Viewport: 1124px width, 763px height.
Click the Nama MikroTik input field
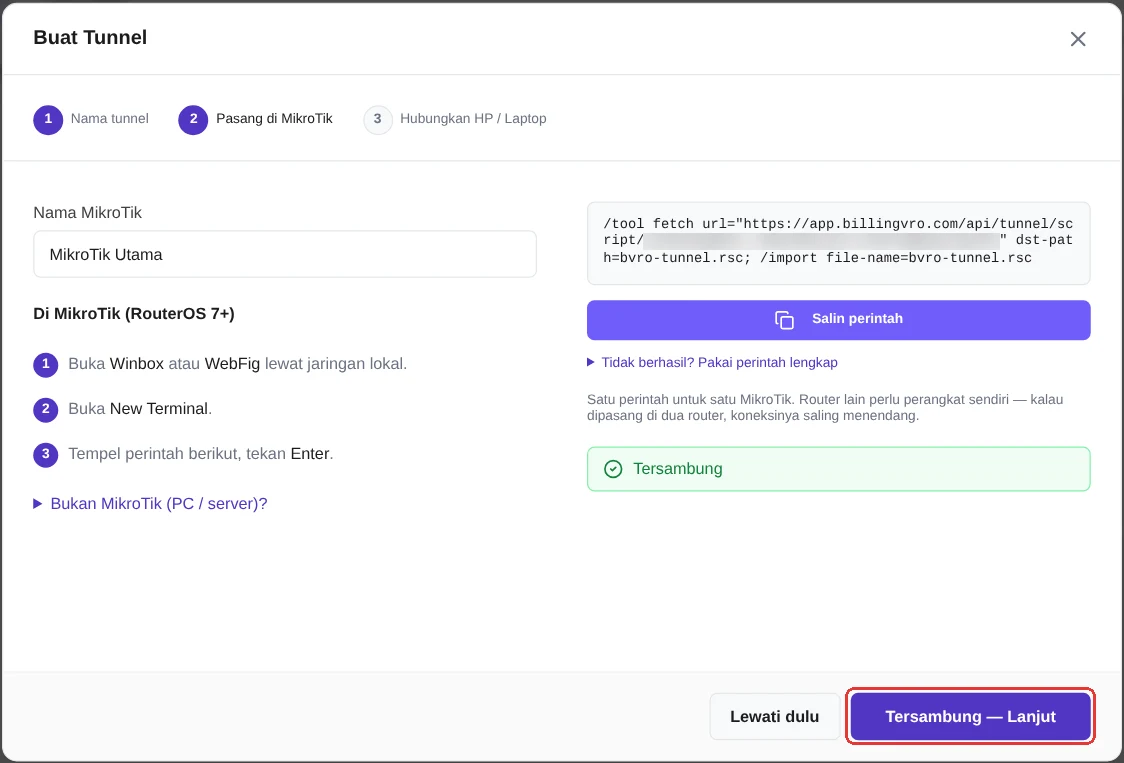point(285,254)
